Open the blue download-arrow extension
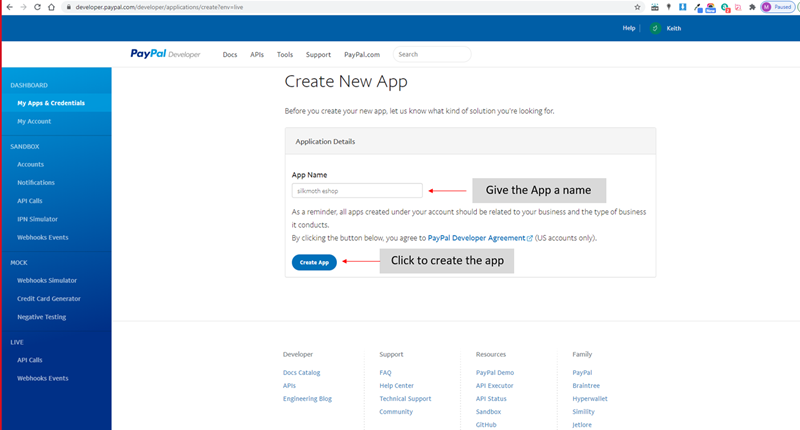This screenshot has height=430, width=800. tap(683, 7)
